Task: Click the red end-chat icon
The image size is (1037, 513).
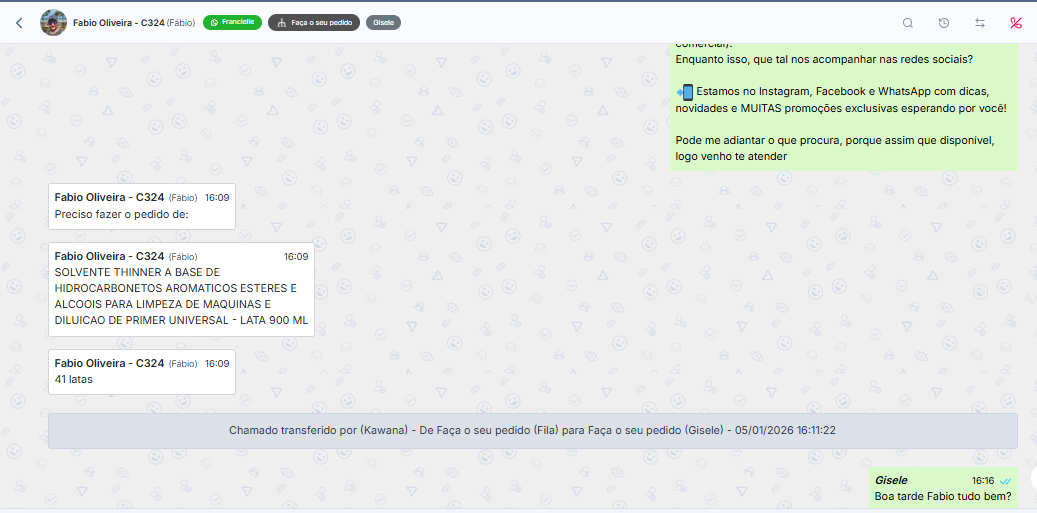Action: (1016, 23)
